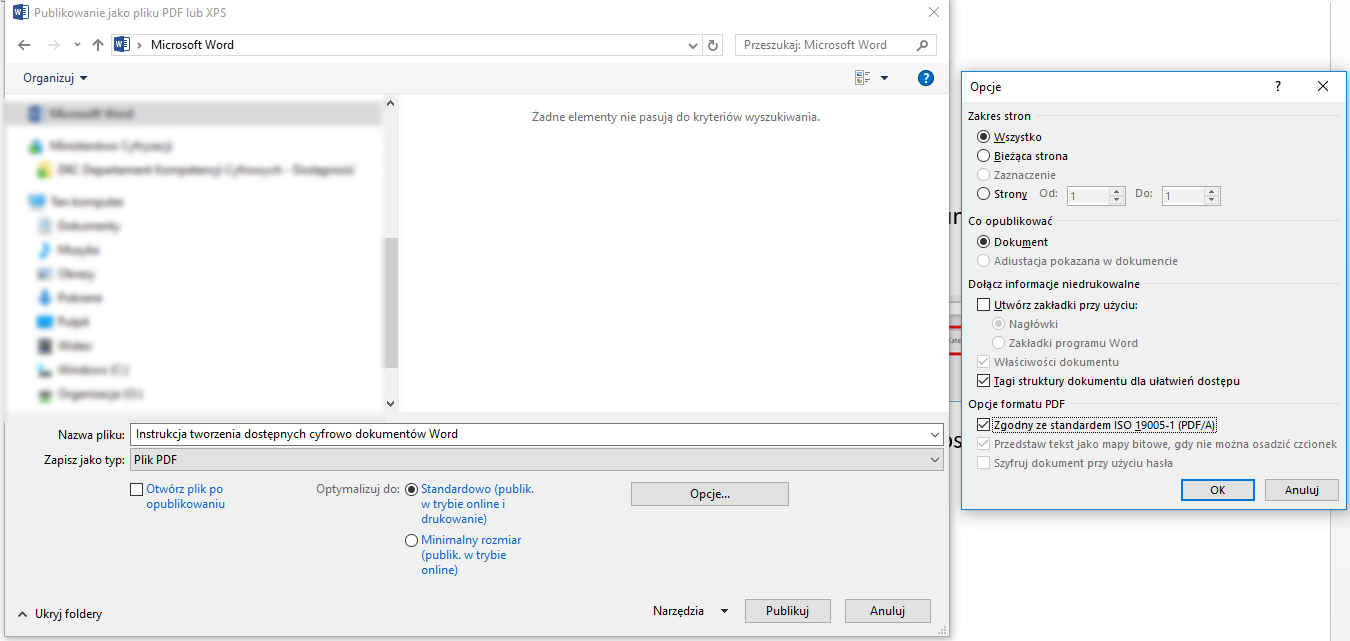
Task: Enable 'Otwórz plik po opublikowaniu' checkbox
Action: pyautogui.click(x=137, y=490)
